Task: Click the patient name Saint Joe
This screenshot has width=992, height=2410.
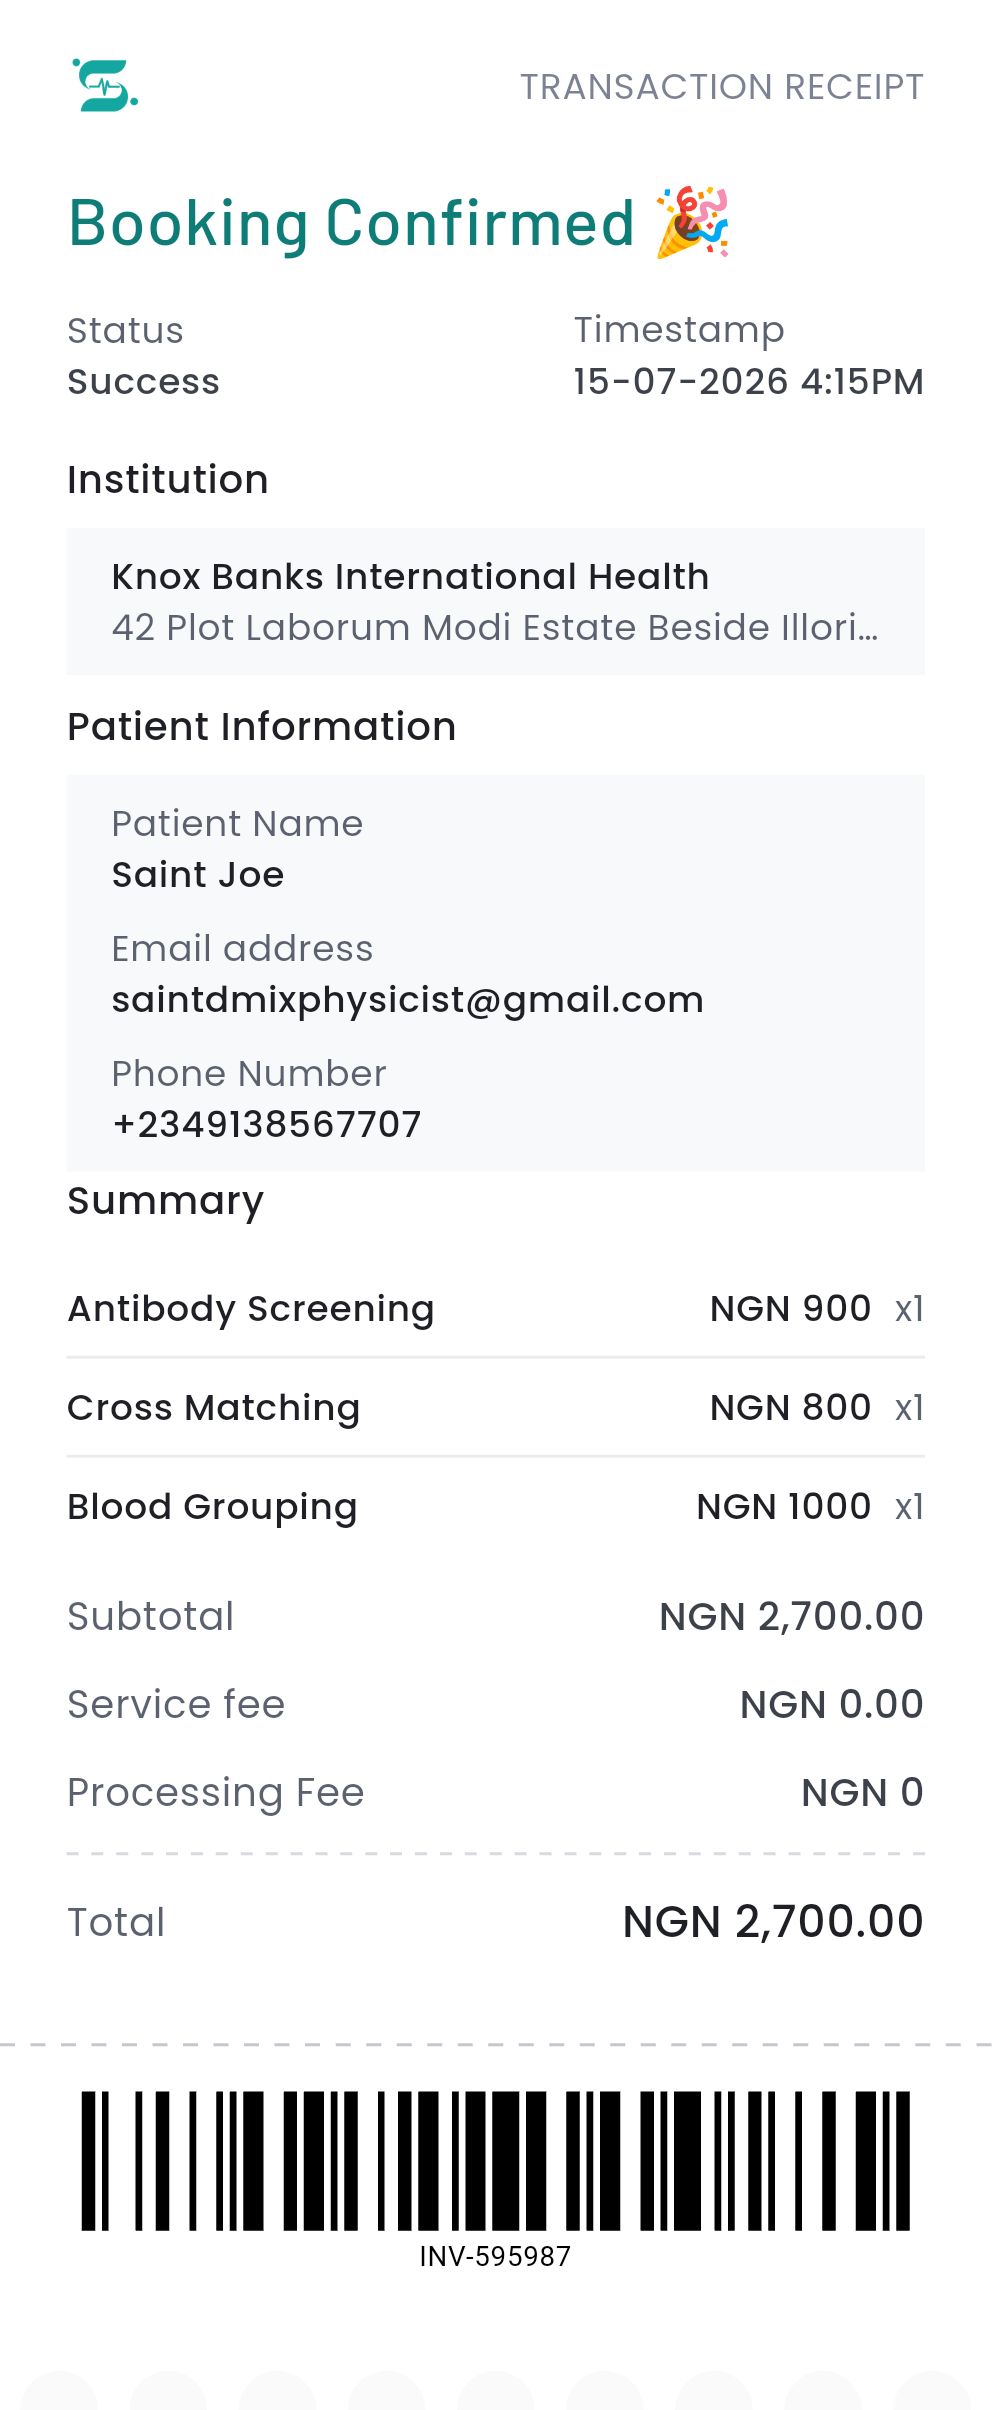Action: [x=198, y=875]
